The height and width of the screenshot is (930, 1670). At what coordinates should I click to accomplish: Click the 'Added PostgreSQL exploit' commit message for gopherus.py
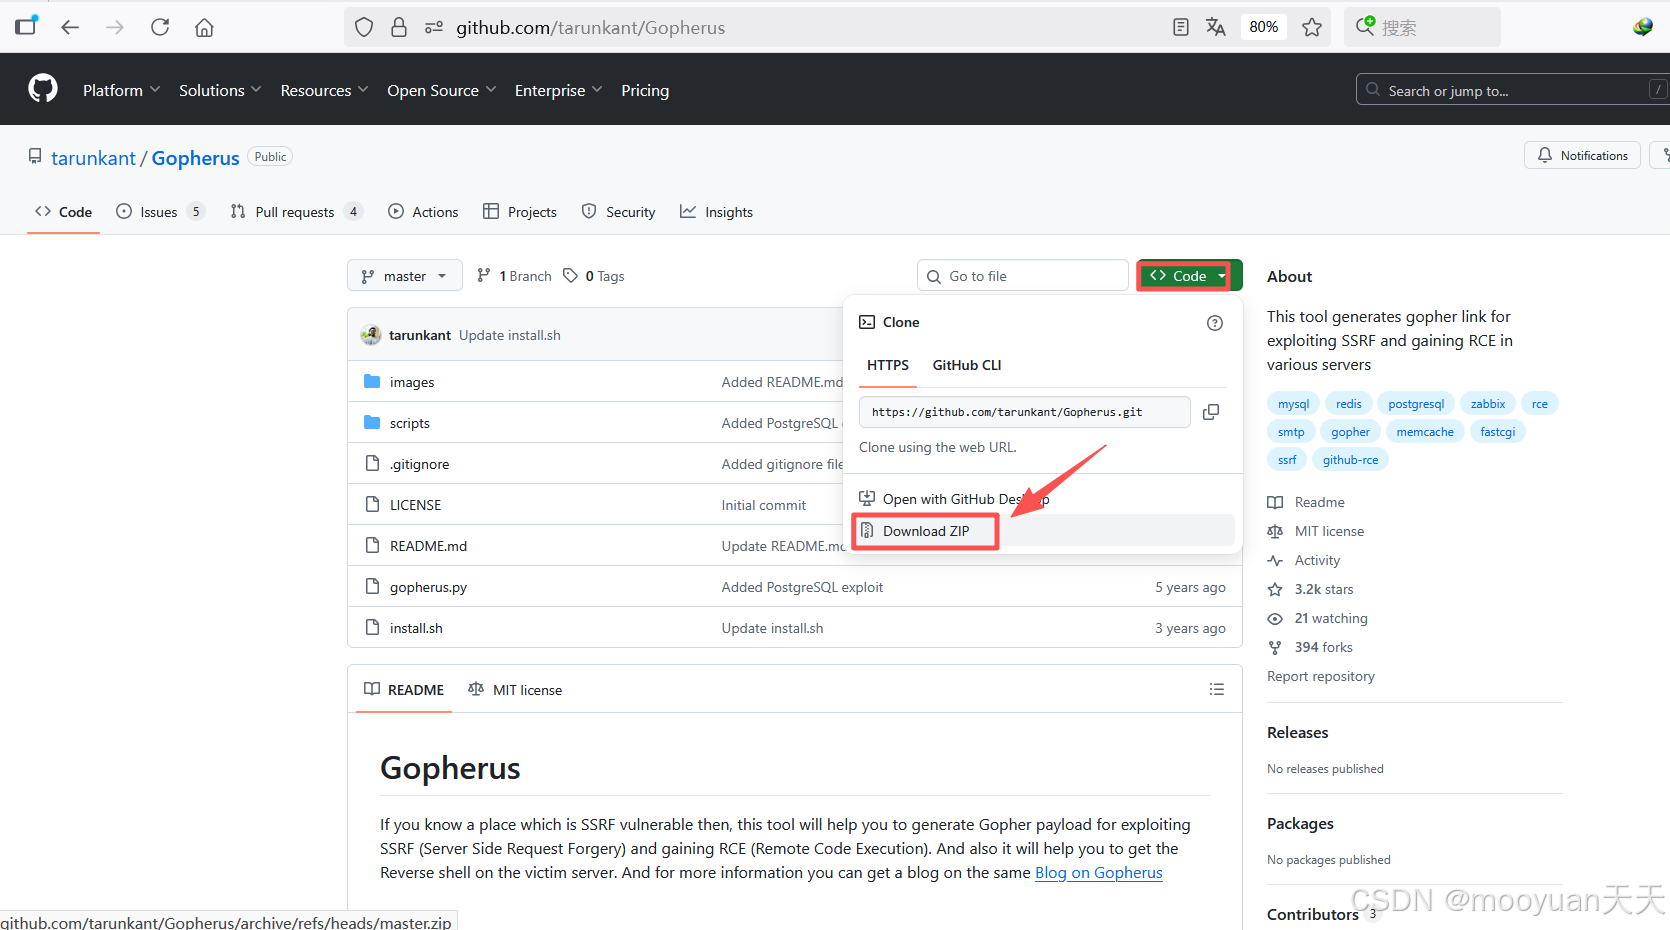802,587
